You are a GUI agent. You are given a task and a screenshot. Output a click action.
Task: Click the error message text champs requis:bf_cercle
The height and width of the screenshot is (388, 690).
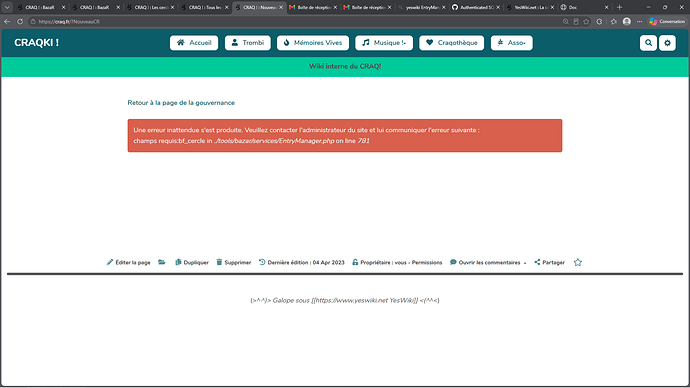pyautogui.click(x=251, y=141)
